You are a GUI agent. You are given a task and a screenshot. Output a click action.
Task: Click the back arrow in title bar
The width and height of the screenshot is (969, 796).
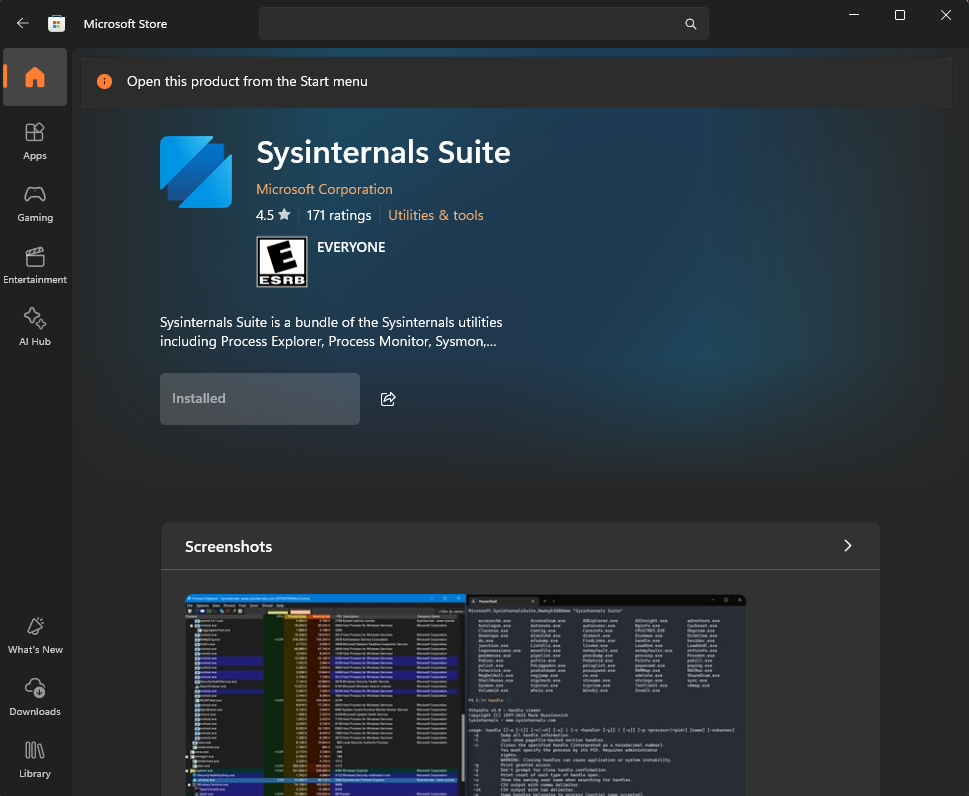point(23,23)
